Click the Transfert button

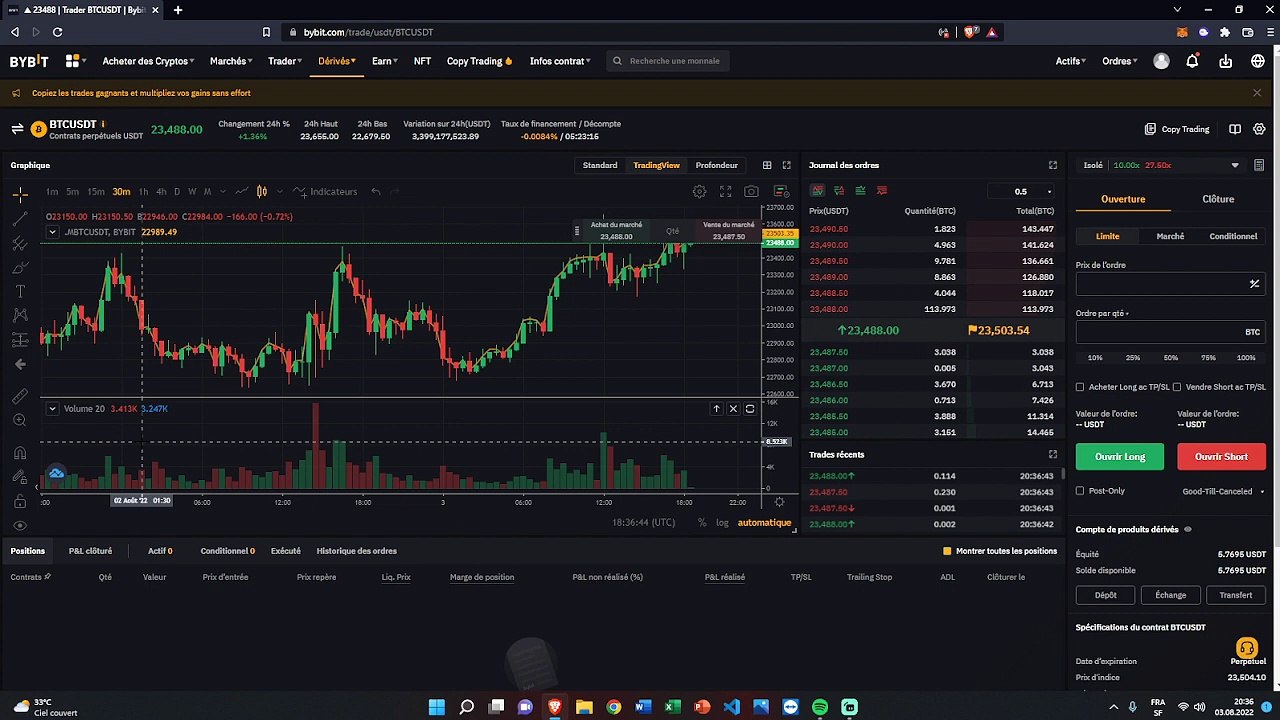point(1235,595)
